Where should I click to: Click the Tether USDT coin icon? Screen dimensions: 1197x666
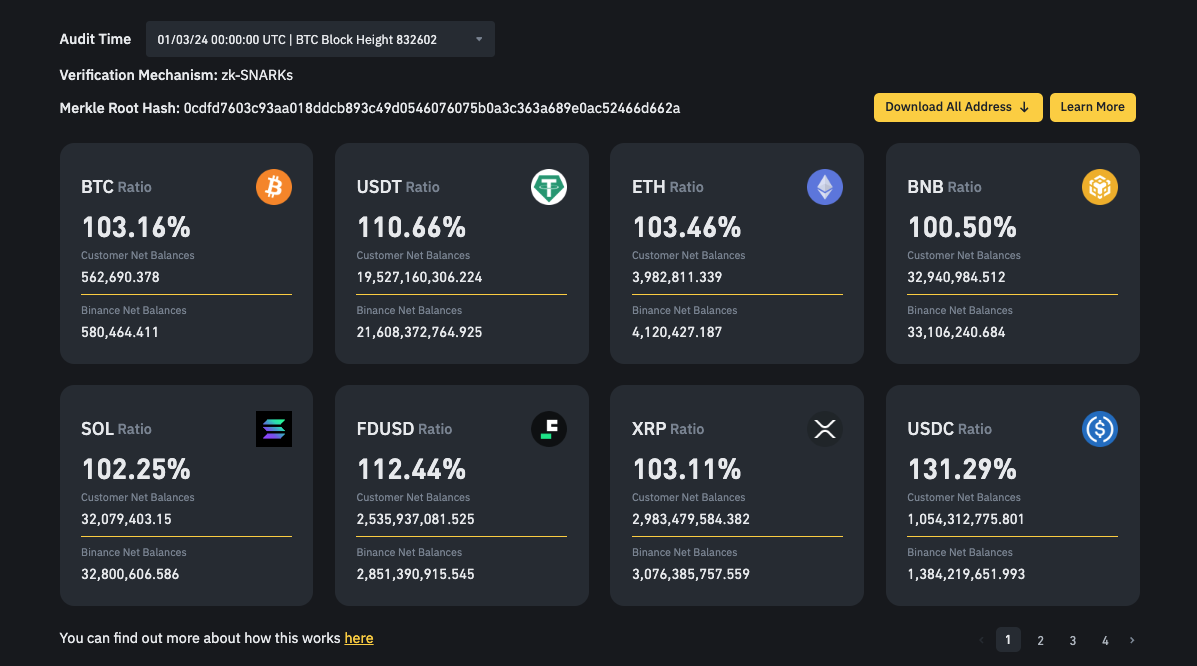point(549,187)
